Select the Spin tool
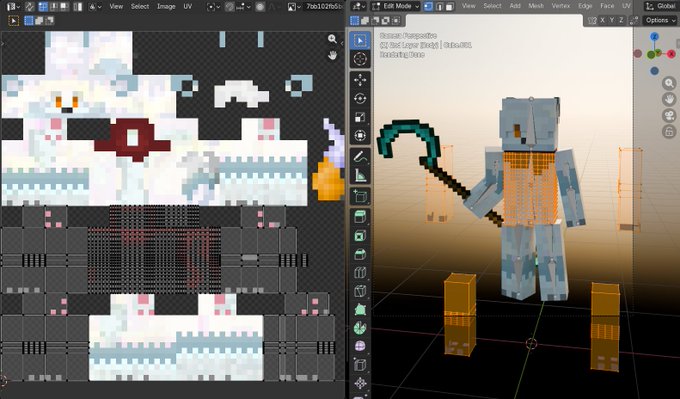 click(x=360, y=328)
